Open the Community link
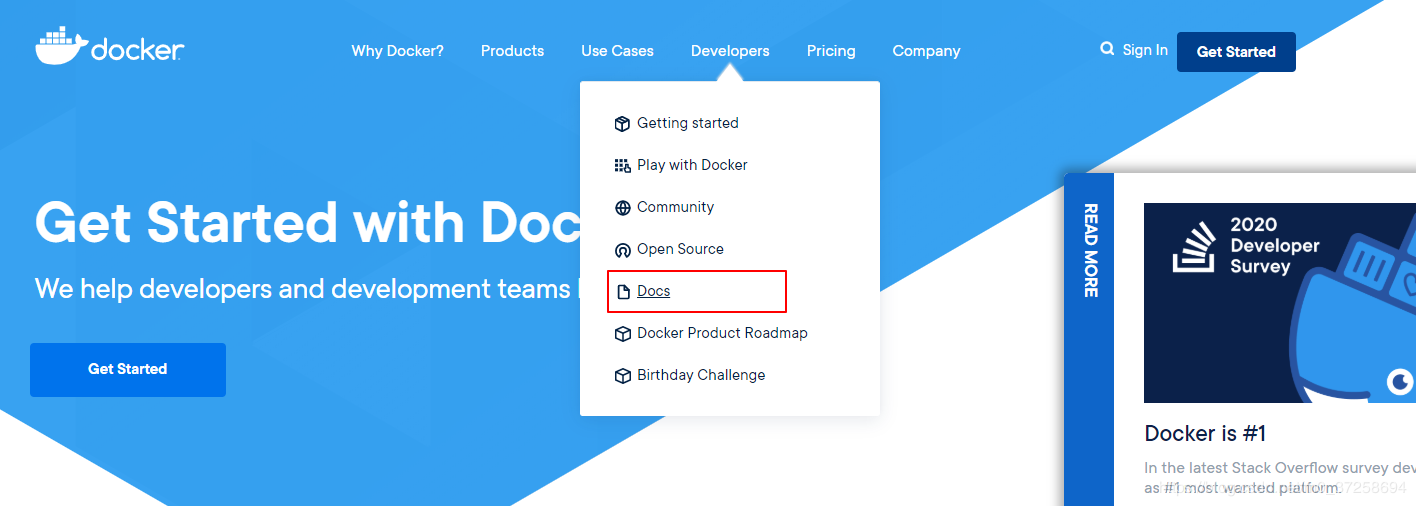The image size is (1416, 506). tap(675, 207)
